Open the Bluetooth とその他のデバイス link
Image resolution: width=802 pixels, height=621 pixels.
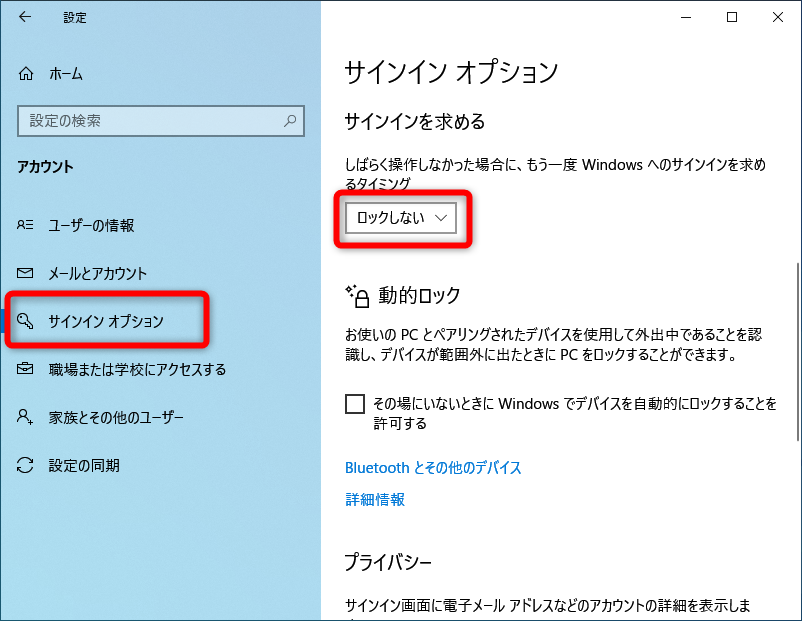coord(433,467)
